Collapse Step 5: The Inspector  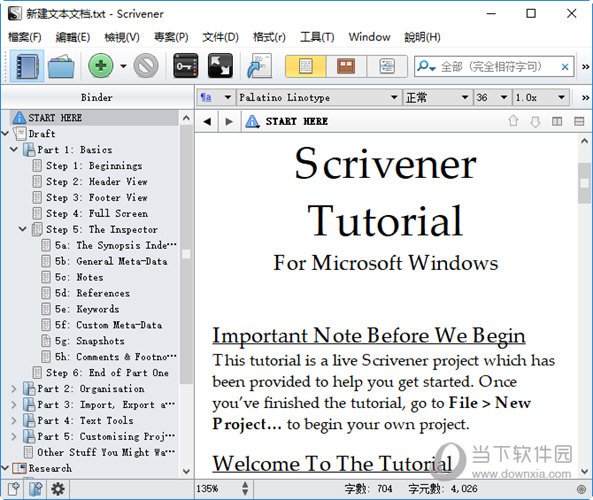tap(23, 229)
